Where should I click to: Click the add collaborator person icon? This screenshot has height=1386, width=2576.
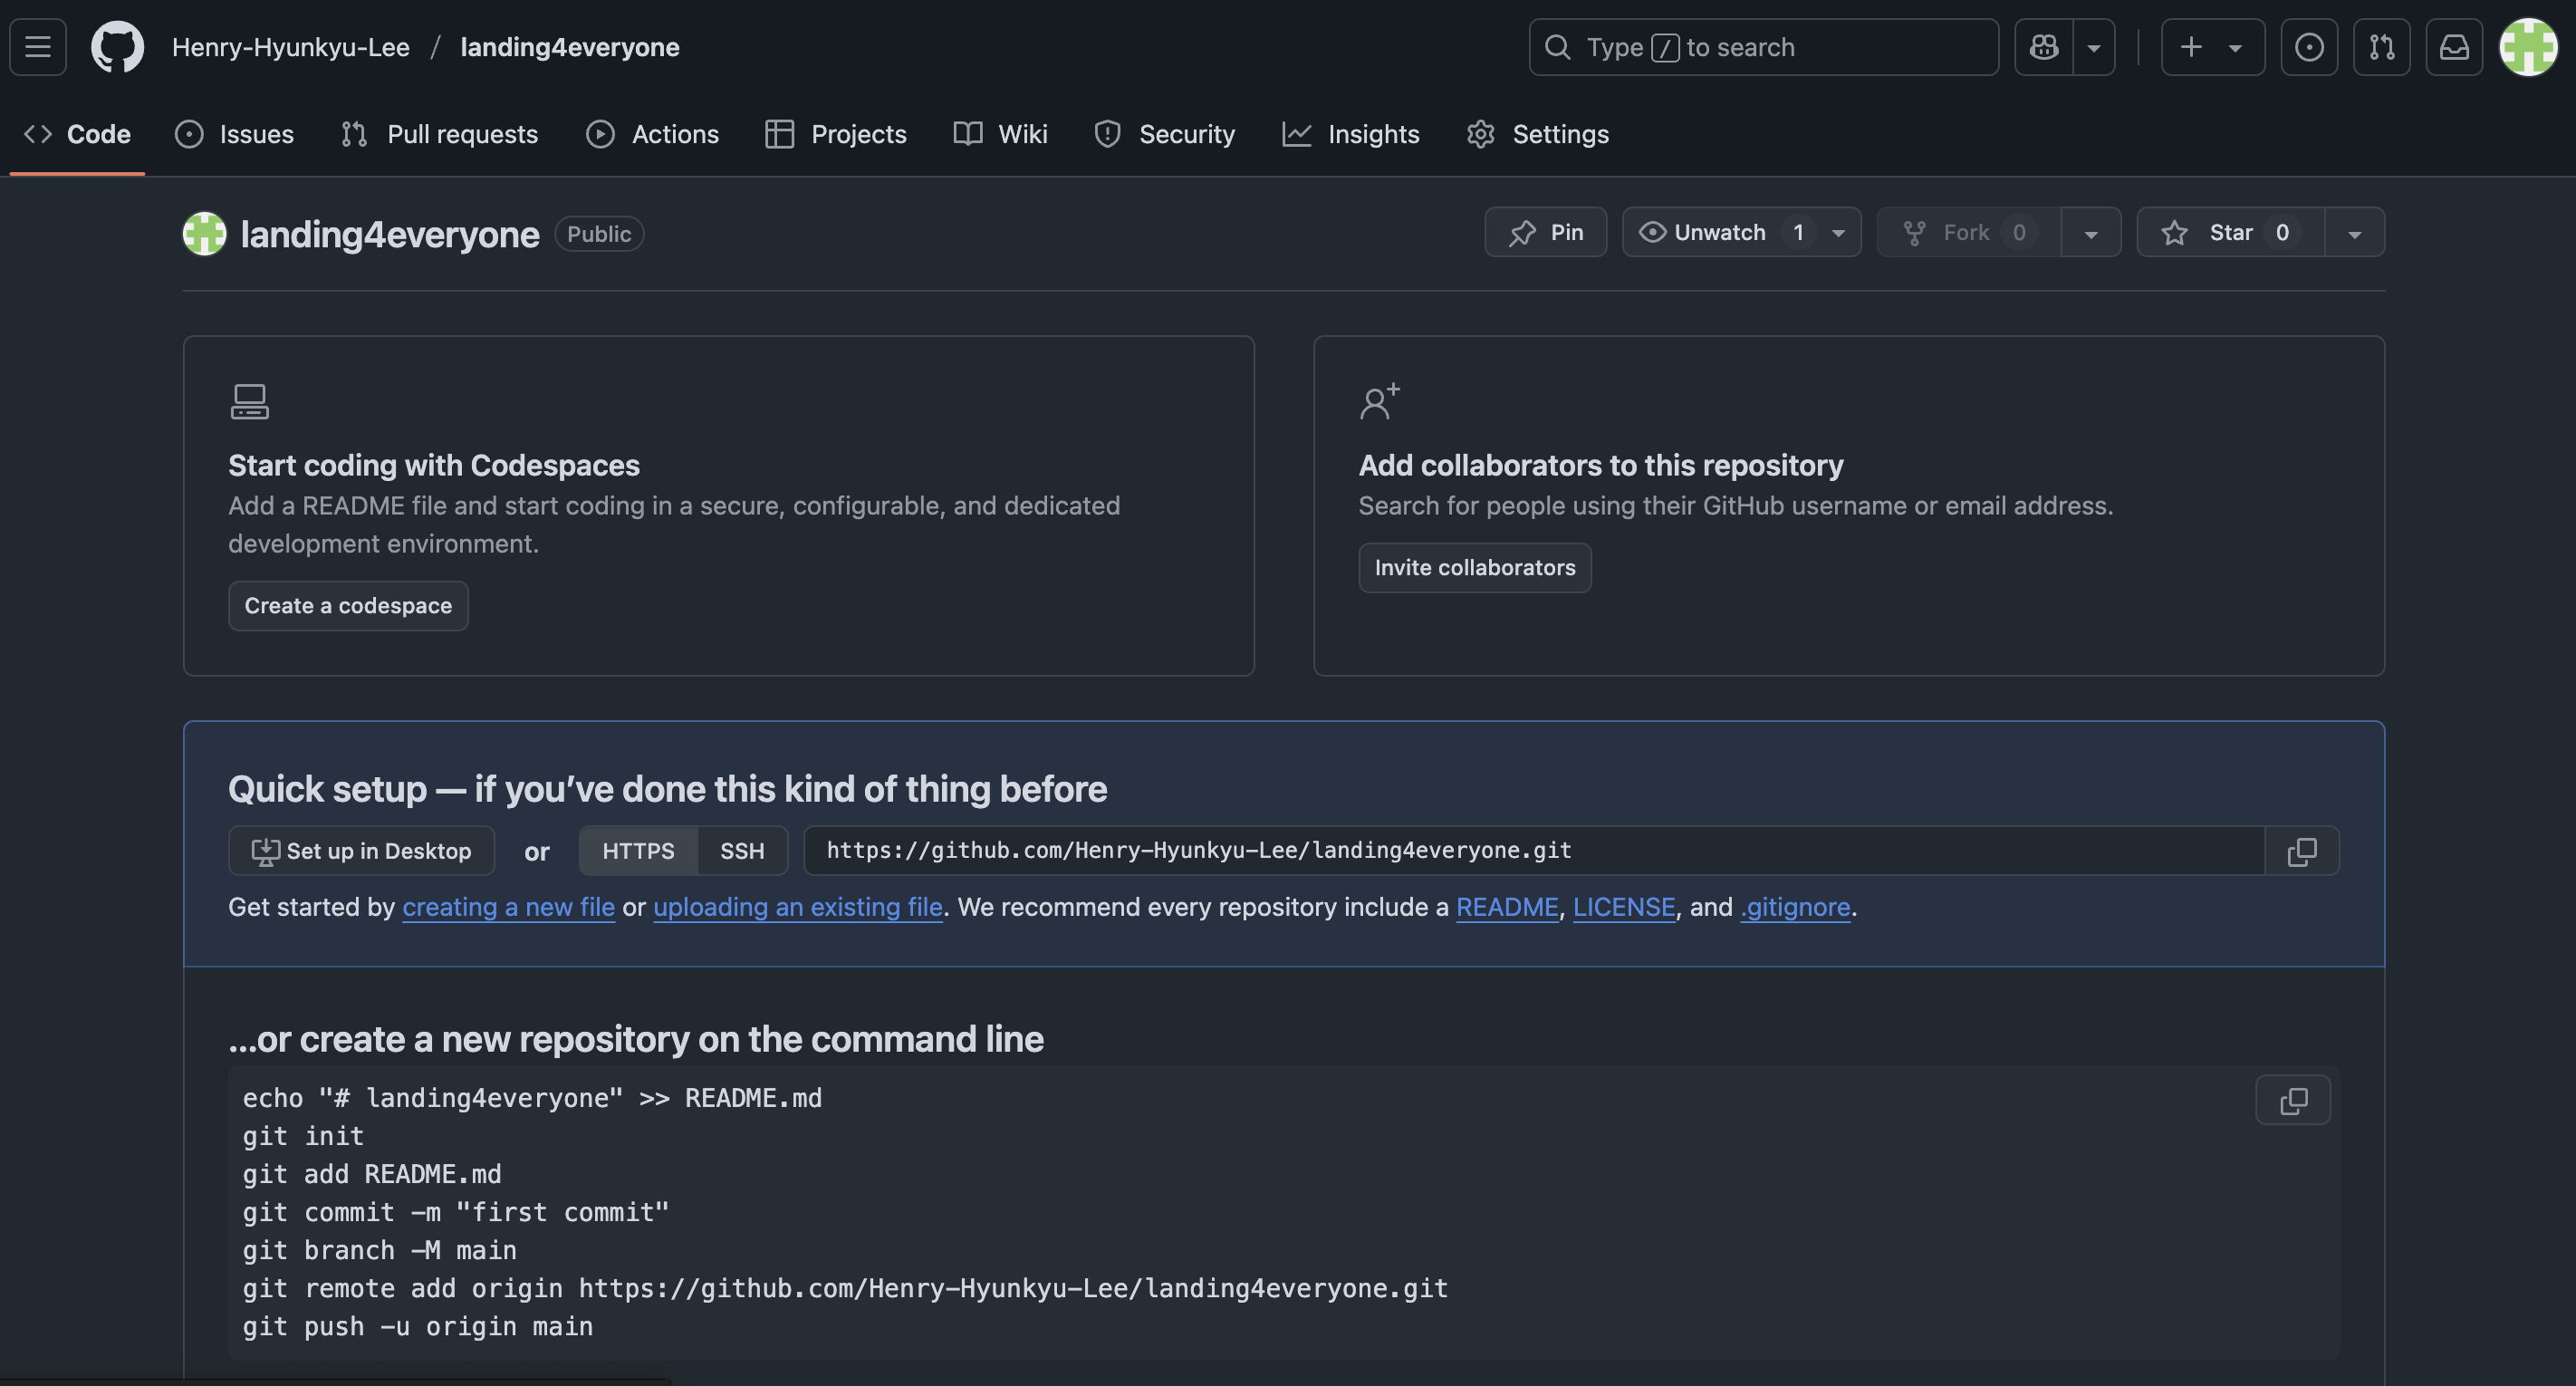click(x=1380, y=402)
